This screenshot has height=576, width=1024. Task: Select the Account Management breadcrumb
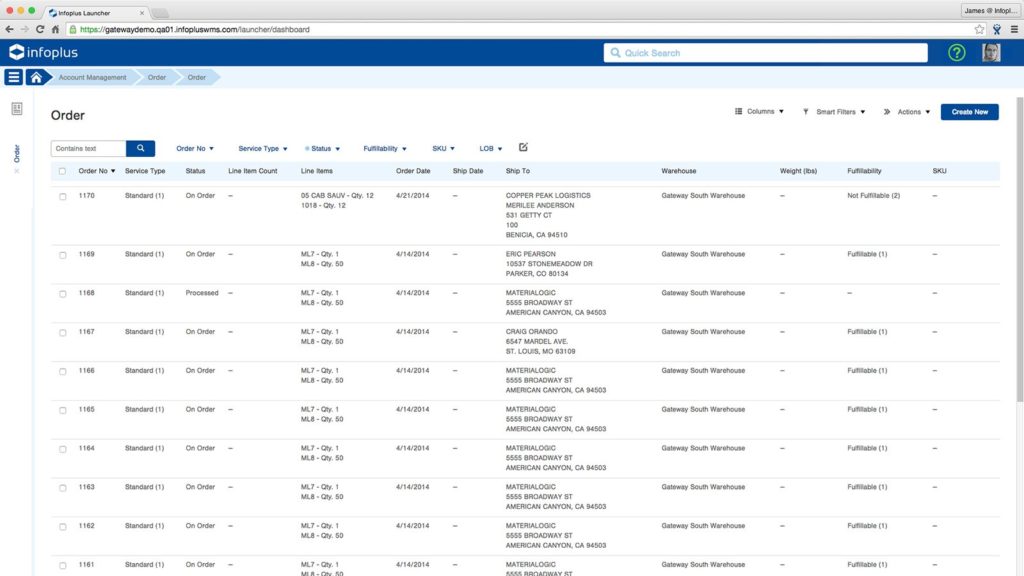(x=92, y=77)
